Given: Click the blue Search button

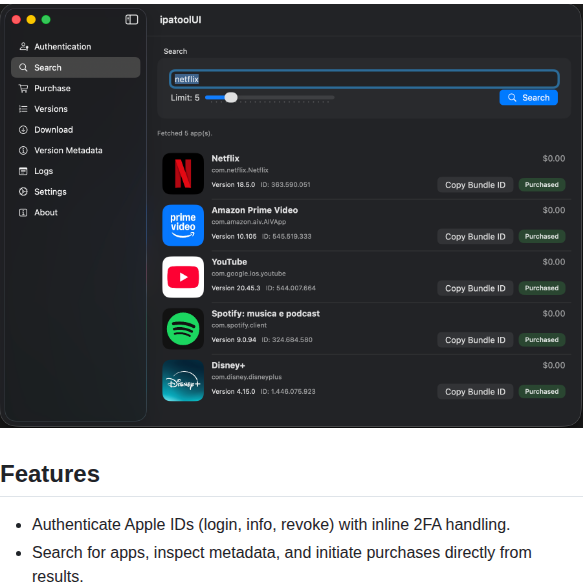Looking at the screenshot, I should pos(528,97).
